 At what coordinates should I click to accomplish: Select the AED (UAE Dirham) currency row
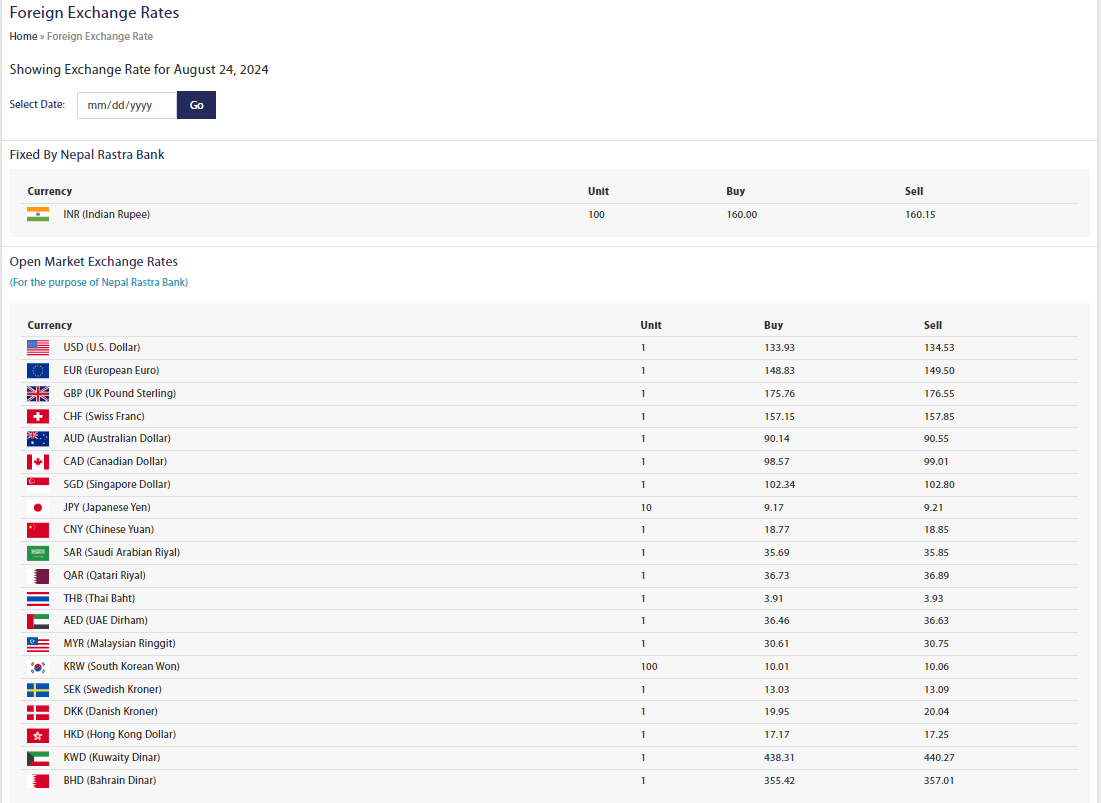pyautogui.click(x=105, y=620)
